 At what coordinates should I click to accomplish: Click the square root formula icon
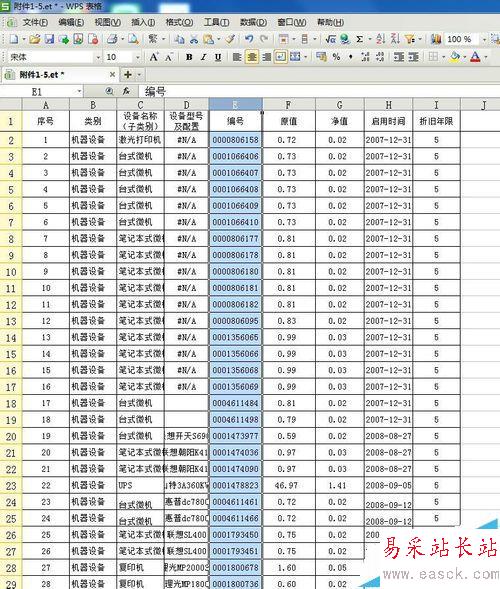pos(331,39)
